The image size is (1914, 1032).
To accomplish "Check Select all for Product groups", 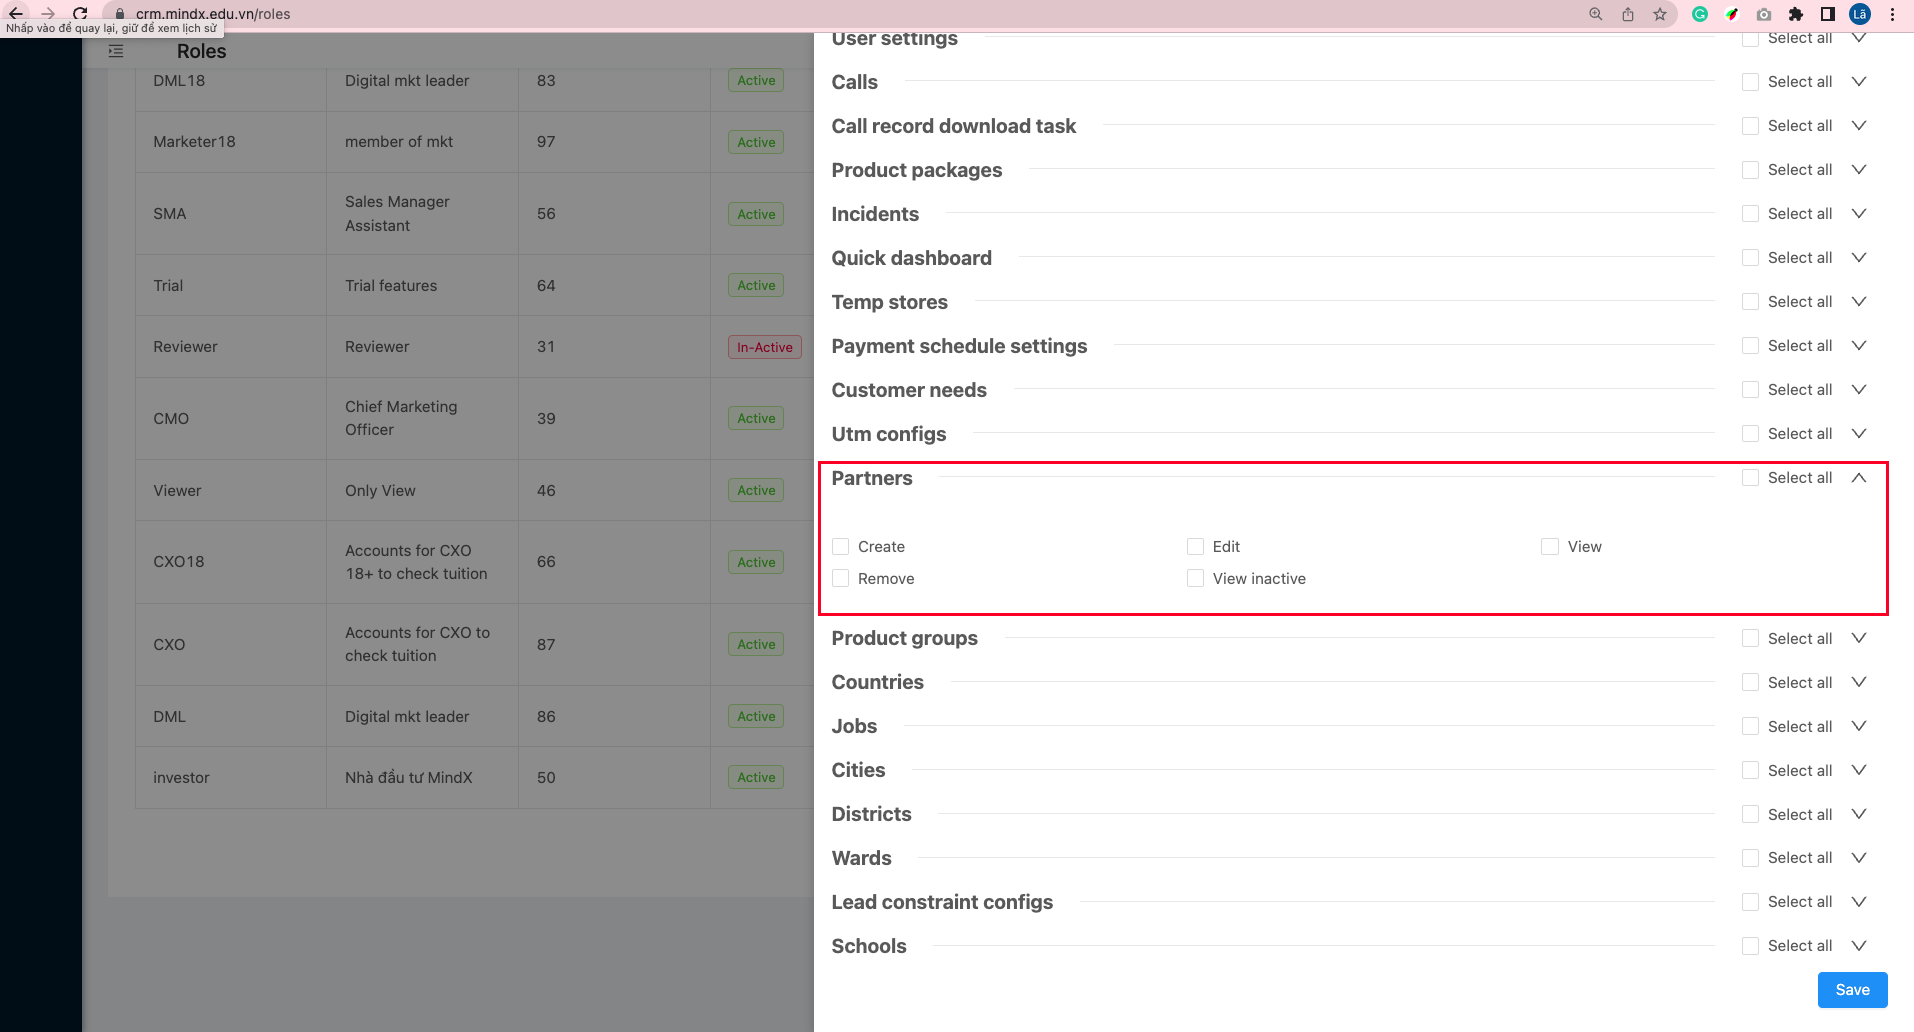I will 1750,638.
